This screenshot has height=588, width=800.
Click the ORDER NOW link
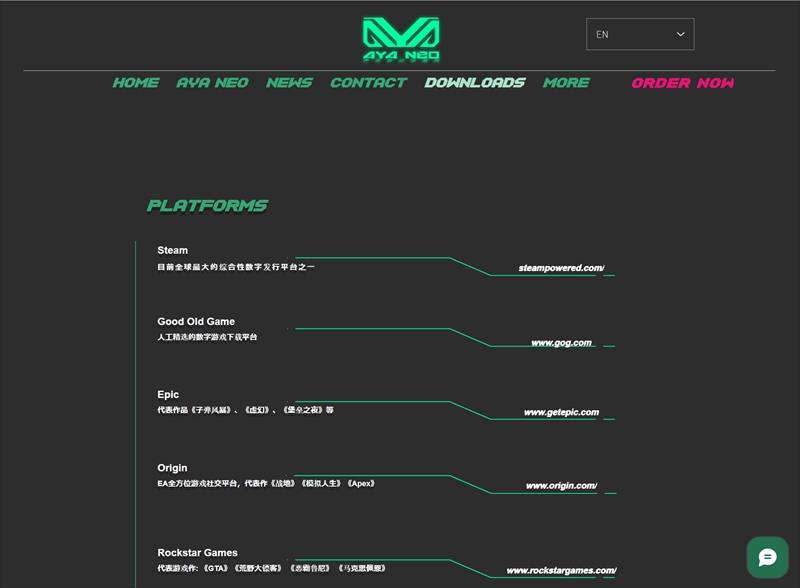tap(683, 83)
